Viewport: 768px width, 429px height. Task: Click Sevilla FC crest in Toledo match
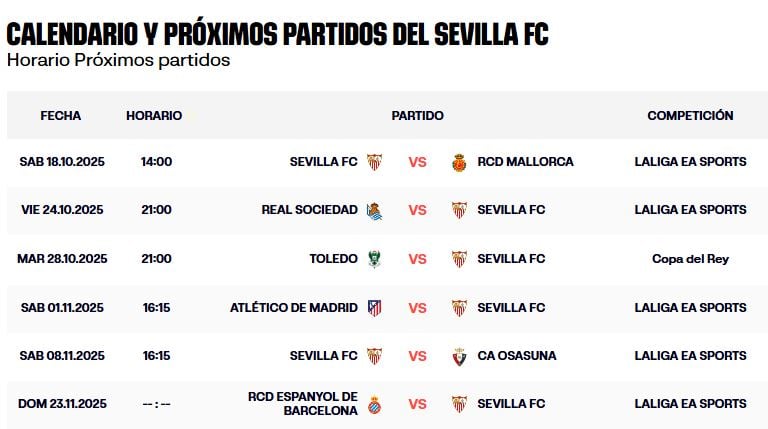coord(459,259)
